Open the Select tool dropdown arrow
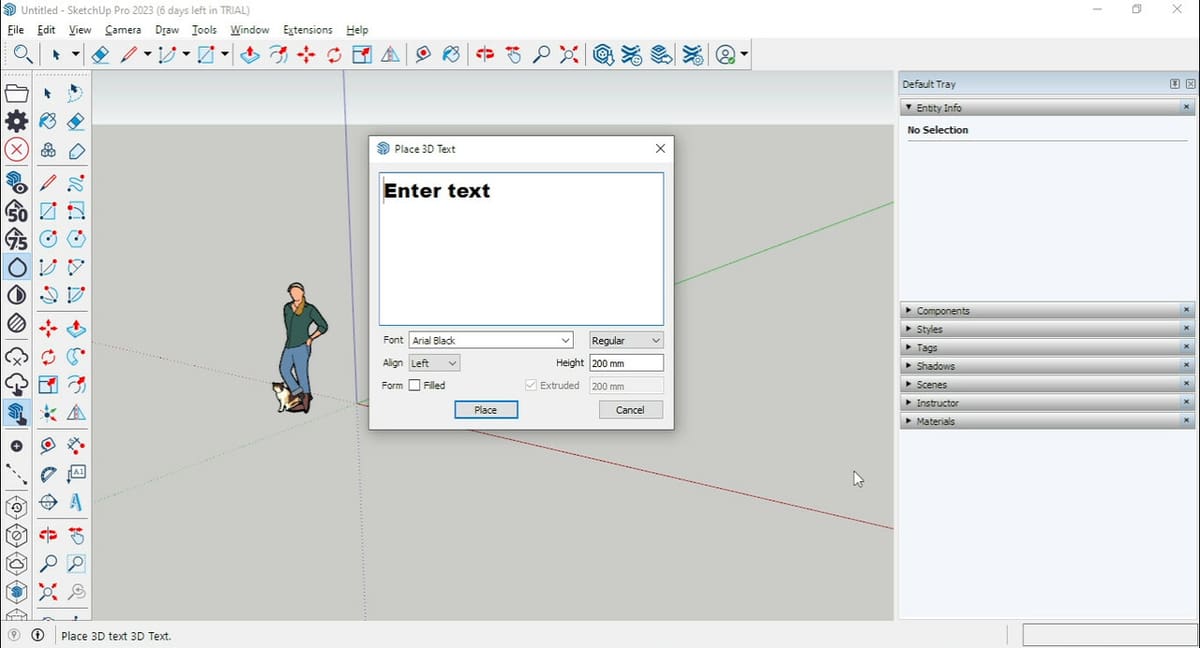 pos(75,55)
